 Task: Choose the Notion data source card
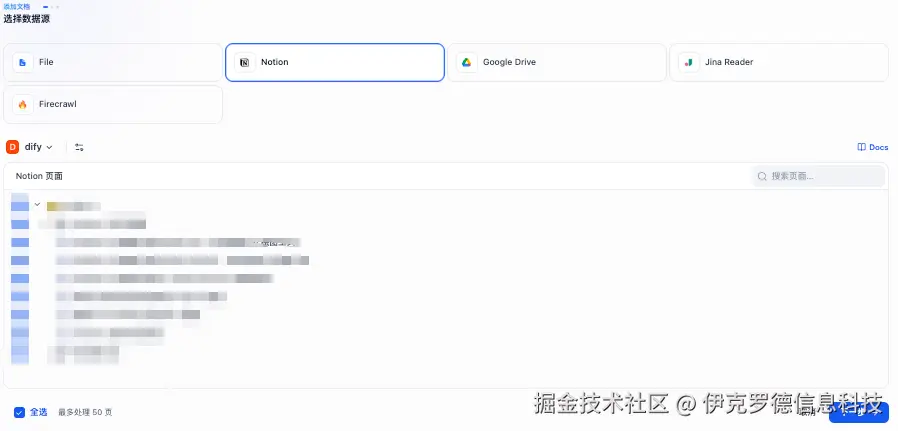pos(335,62)
